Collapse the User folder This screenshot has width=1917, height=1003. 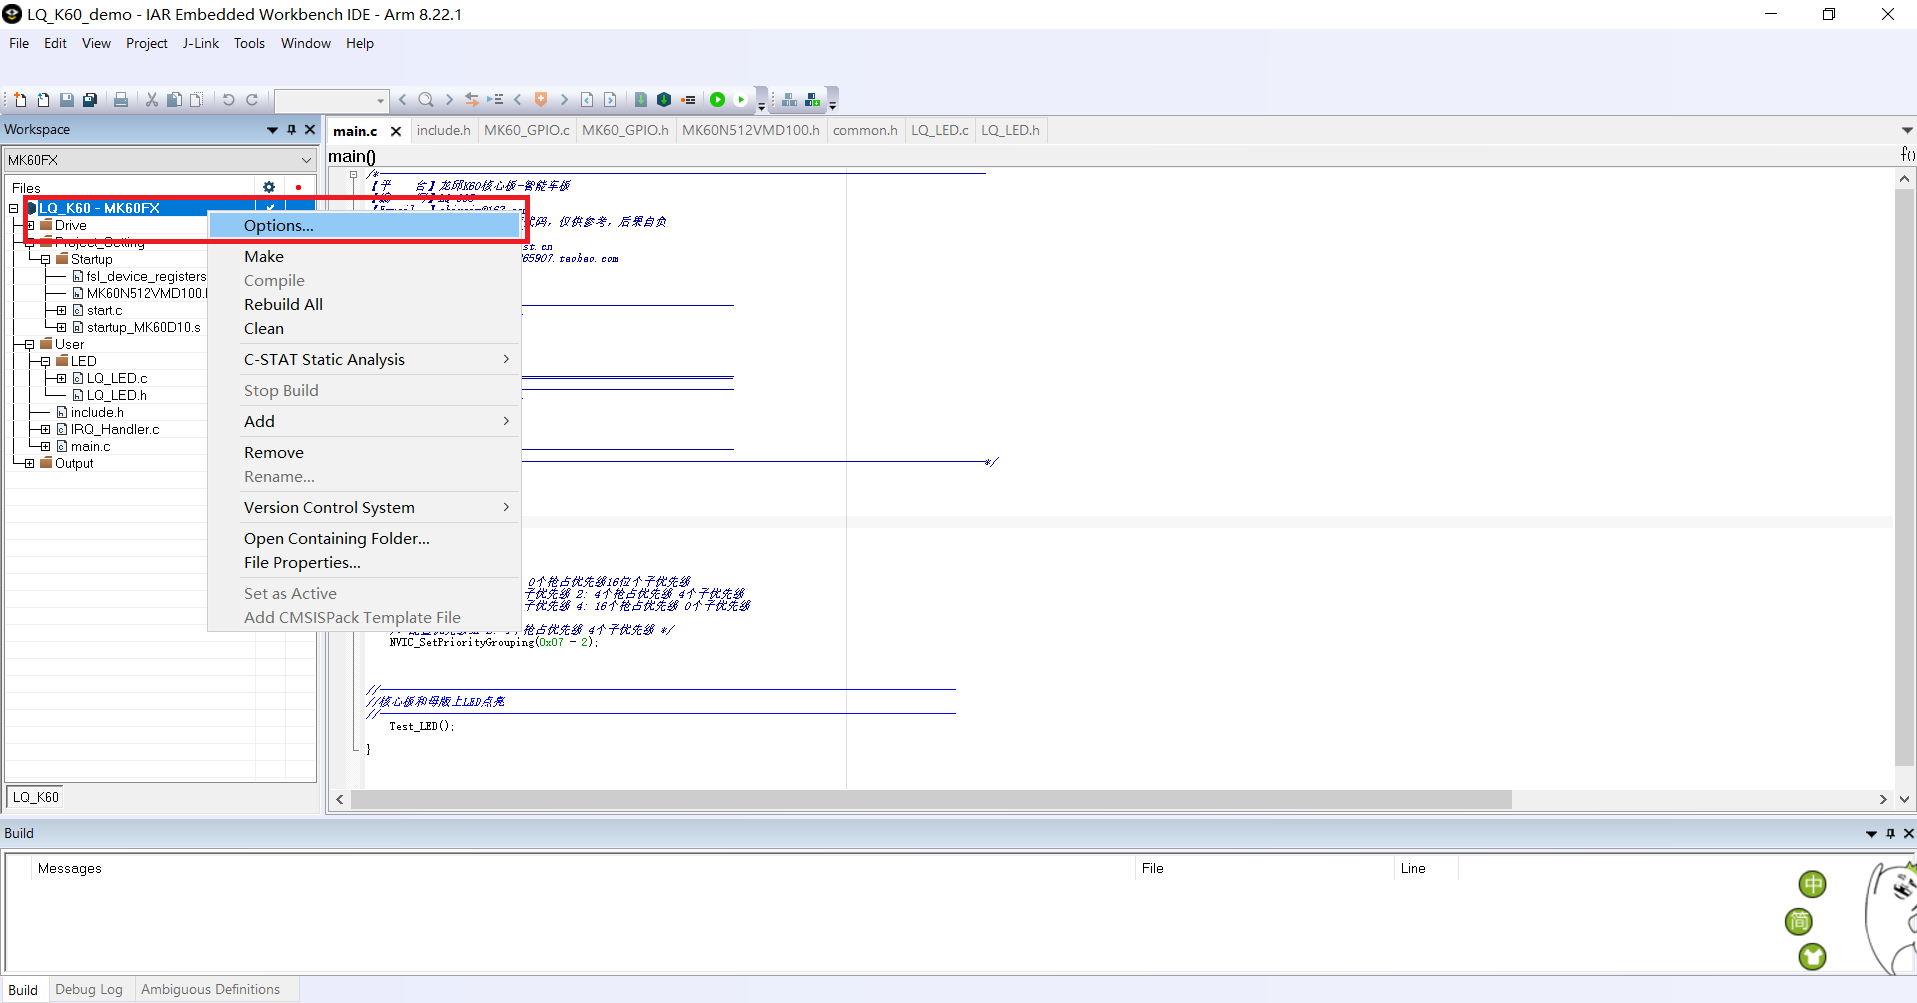[x=30, y=344]
